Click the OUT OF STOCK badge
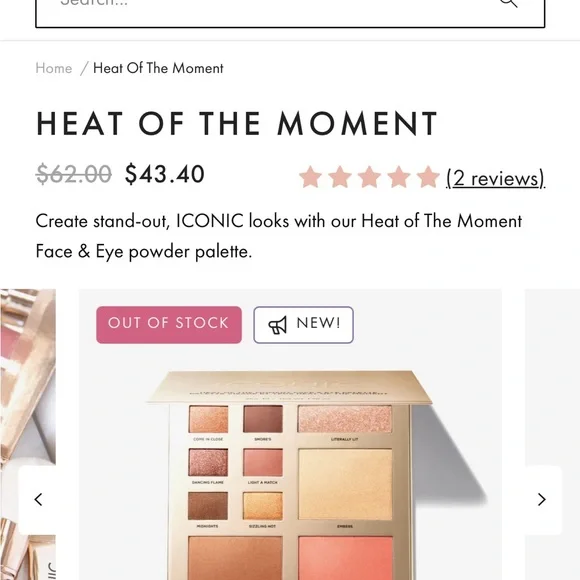The image size is (580, 580). [x=169, y=325]
